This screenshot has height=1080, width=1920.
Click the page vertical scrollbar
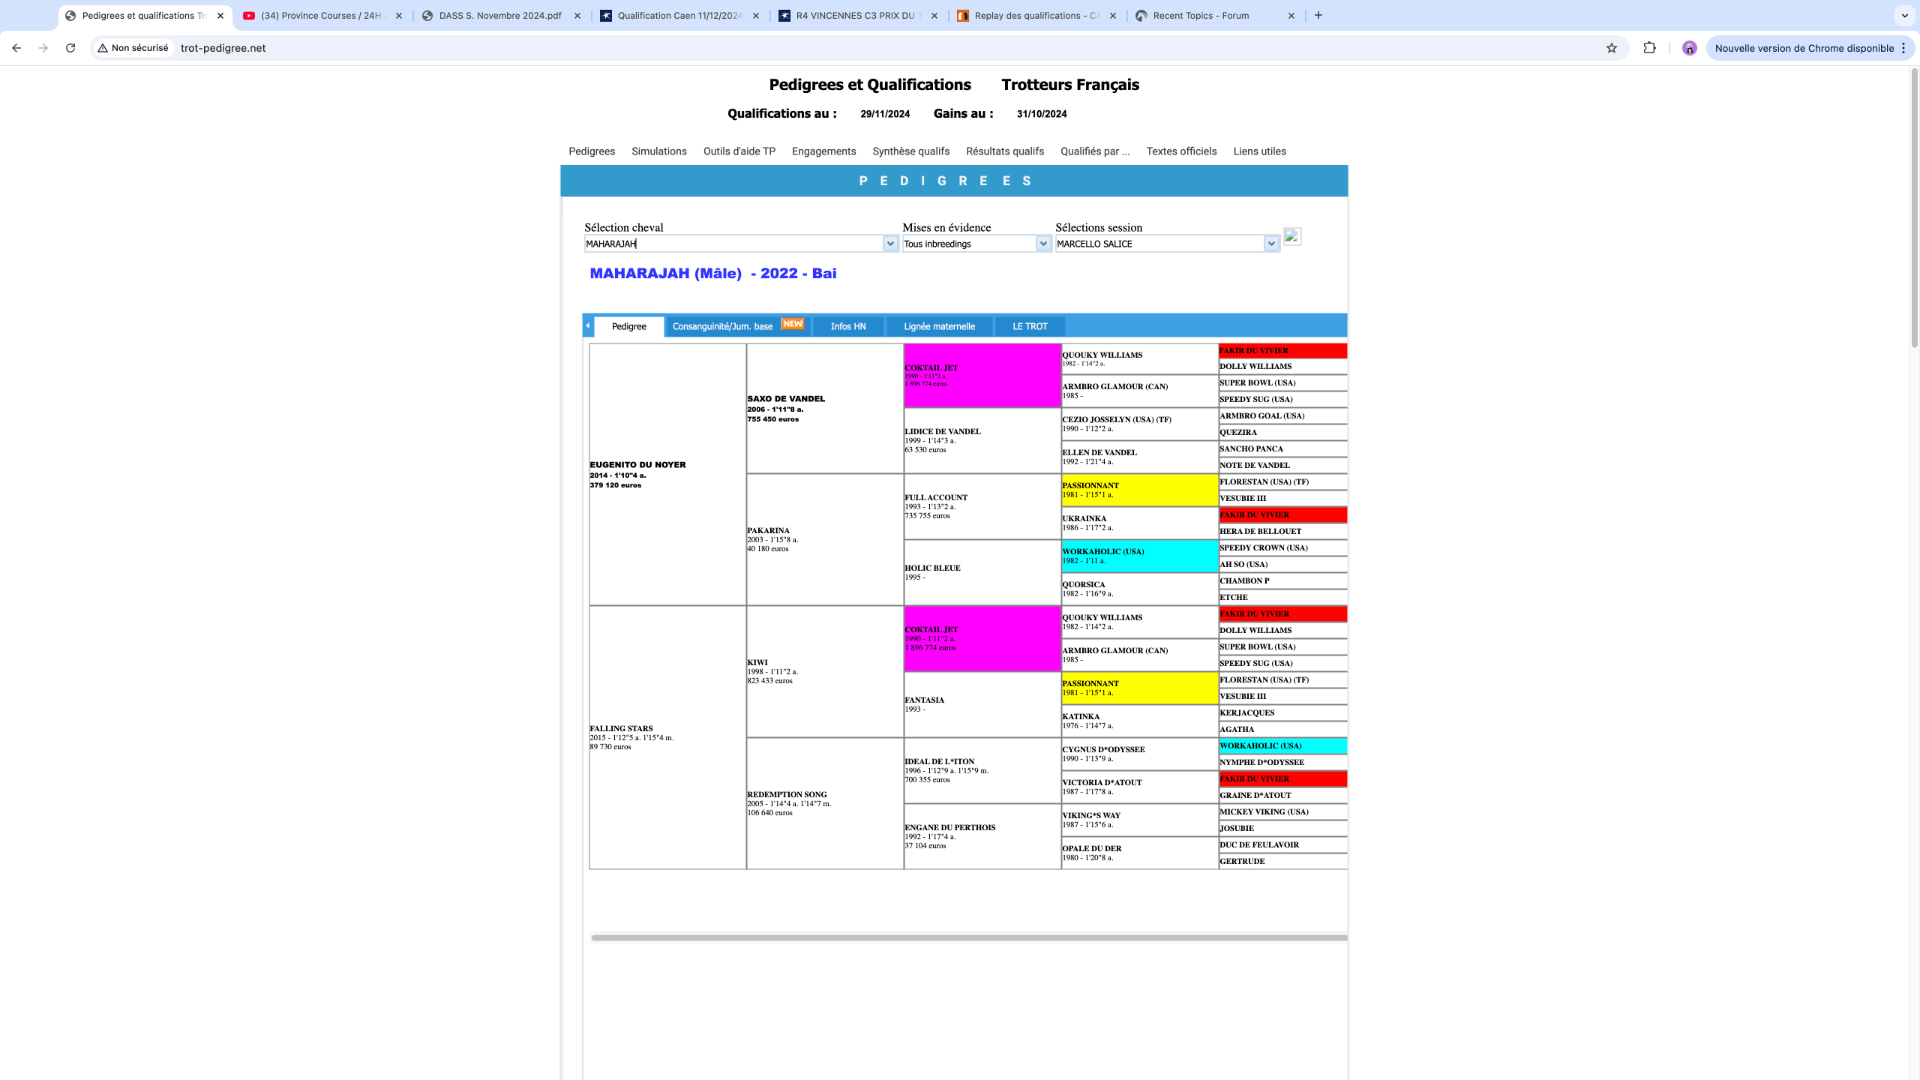1914,208
